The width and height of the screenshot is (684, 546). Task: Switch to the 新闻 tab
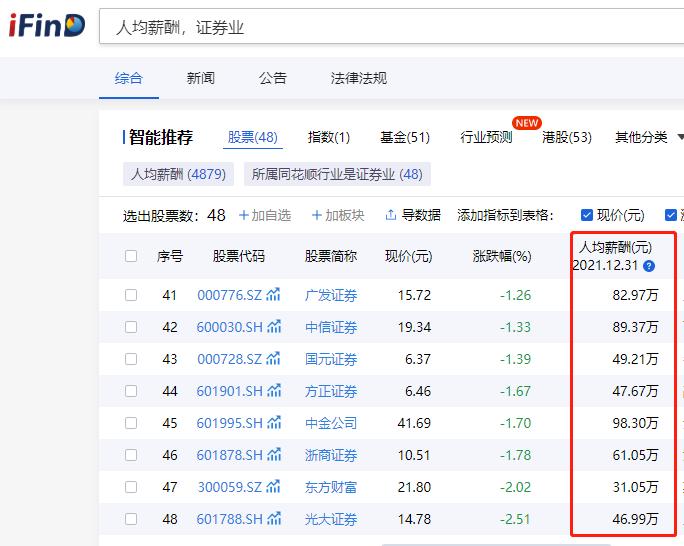(201, 78)
